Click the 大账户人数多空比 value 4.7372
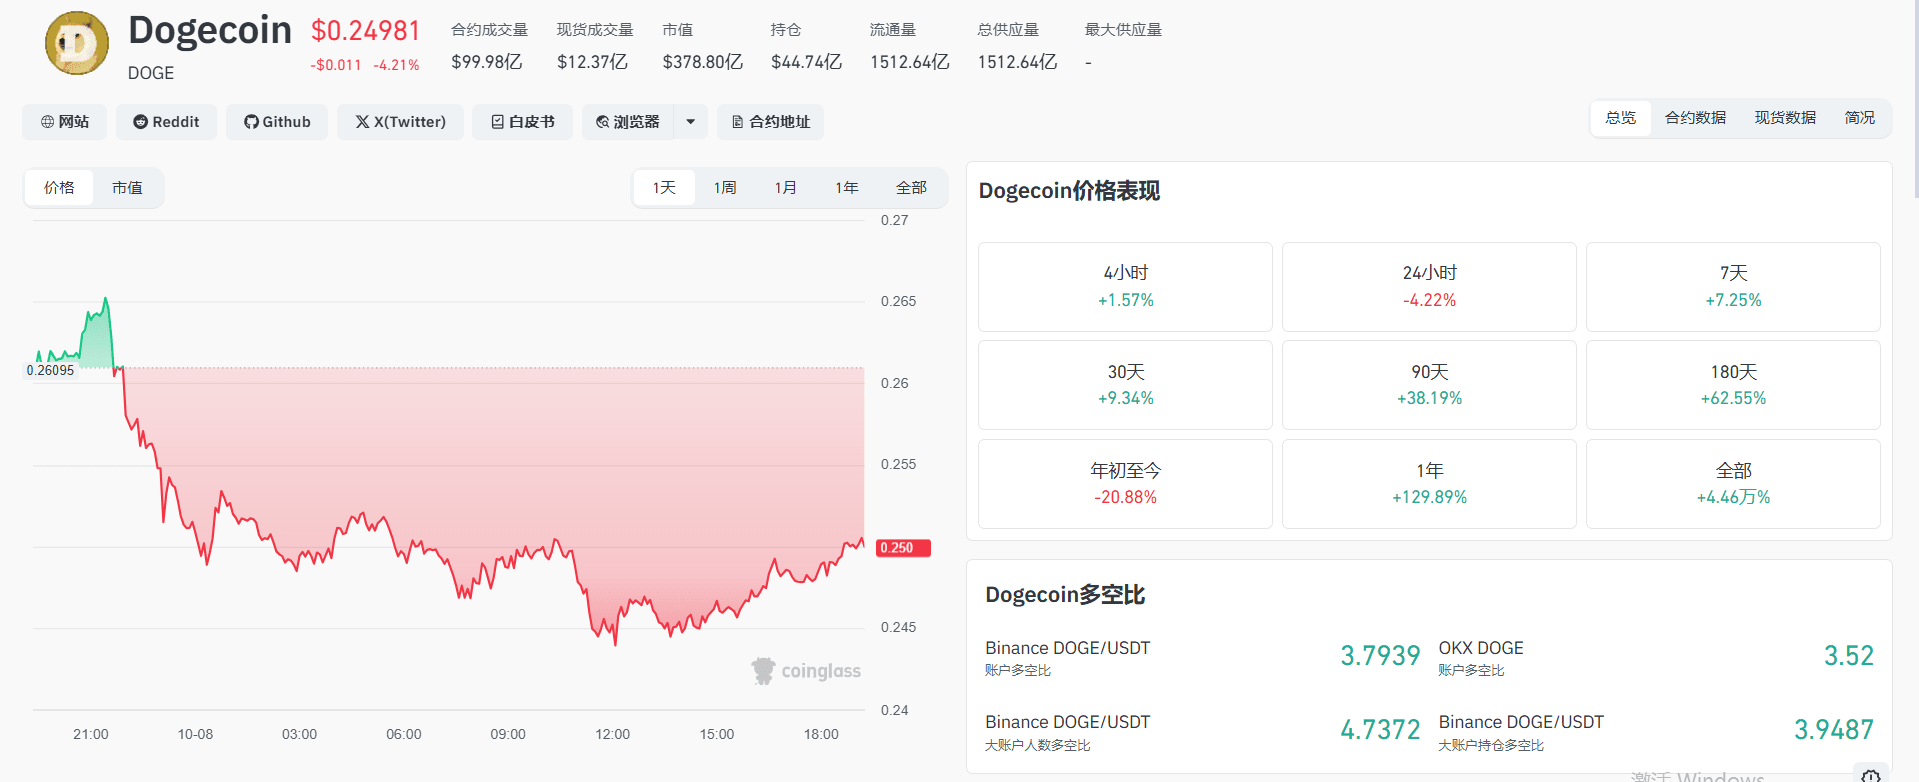This screenshot has height=782, width=1919. coord(1380,730)
